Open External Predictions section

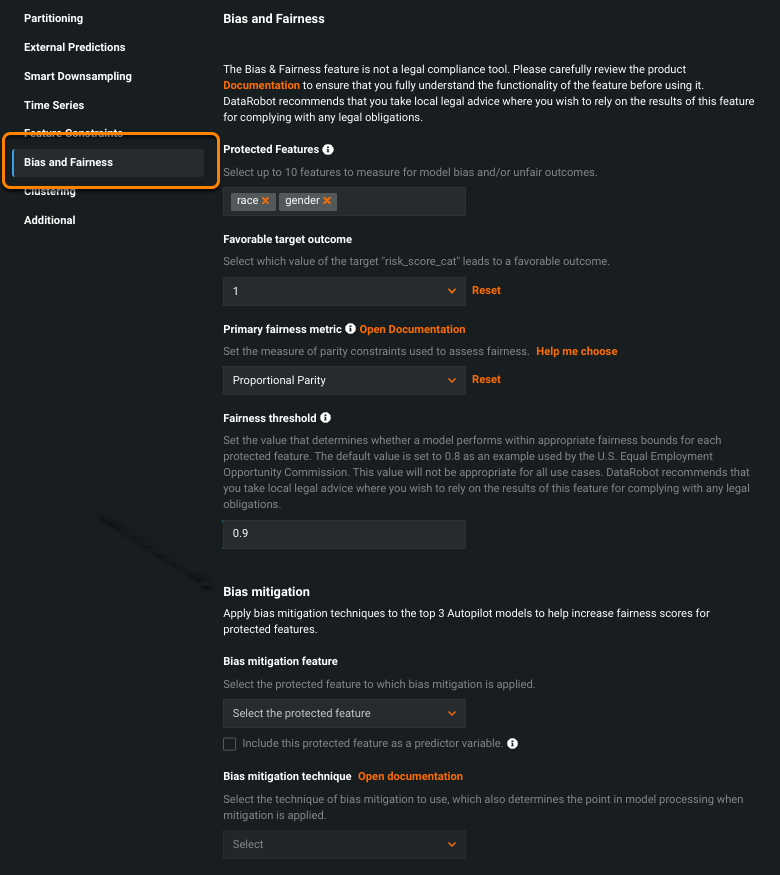(x=75, y=47)
